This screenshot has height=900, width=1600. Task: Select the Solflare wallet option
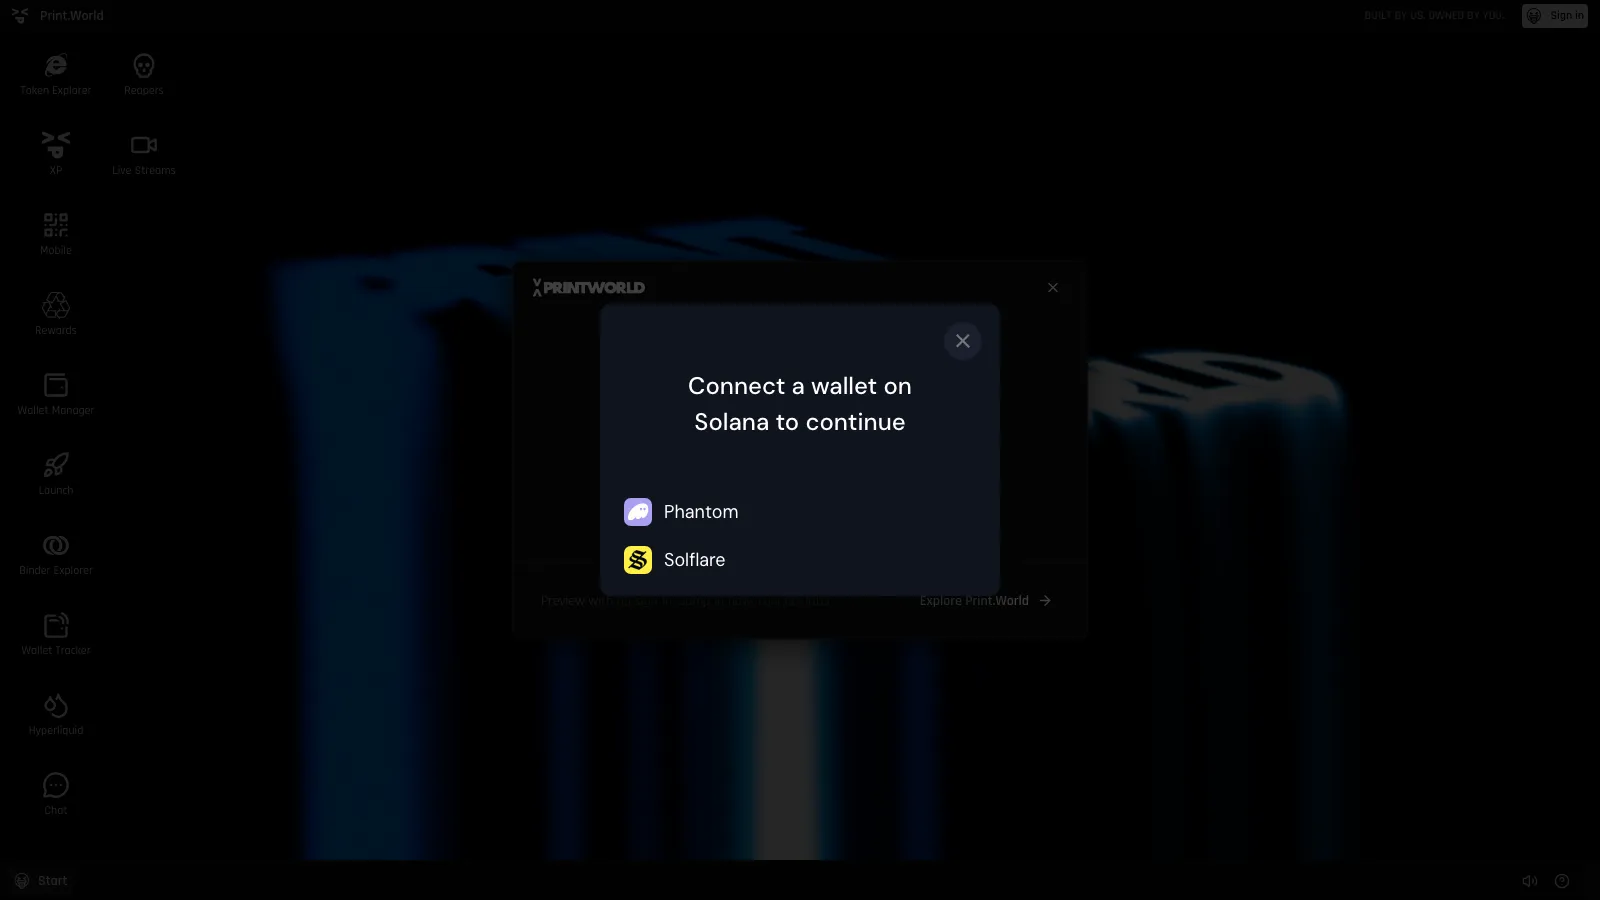click(x=800, y=560)
